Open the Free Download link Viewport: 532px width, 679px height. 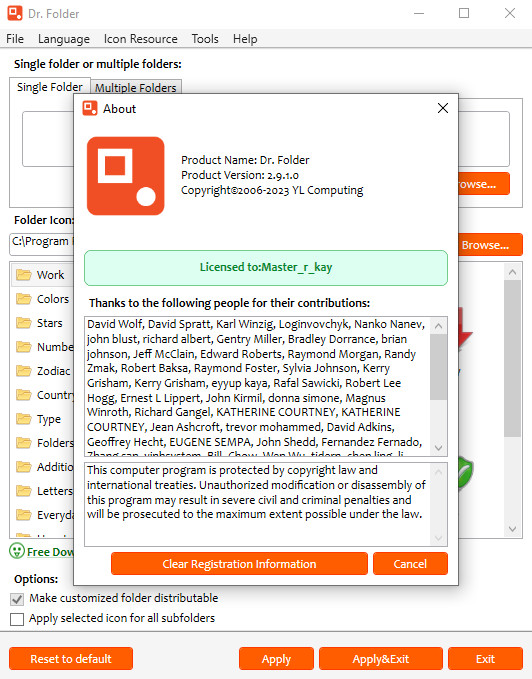[x=50, y=552]
